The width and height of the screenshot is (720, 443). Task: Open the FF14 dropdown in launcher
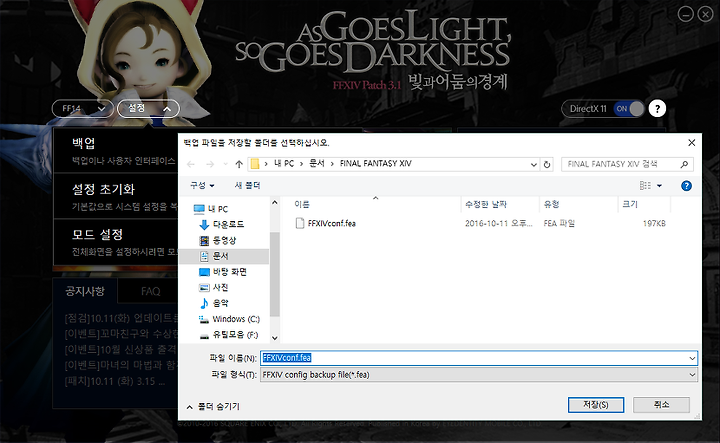pyautogui.click(x=83, y=109)
